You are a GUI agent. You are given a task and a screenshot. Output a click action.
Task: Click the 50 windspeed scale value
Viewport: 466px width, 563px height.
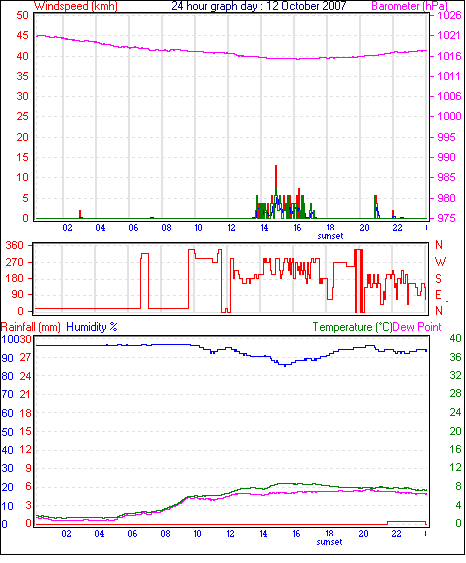point(22,15)
